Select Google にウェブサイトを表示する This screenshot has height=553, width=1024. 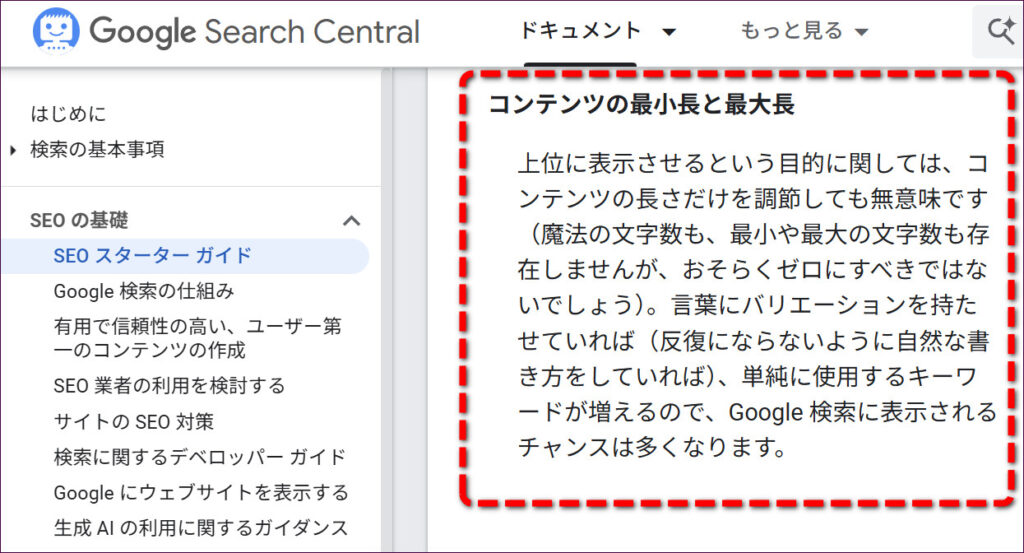coord(200,492)
